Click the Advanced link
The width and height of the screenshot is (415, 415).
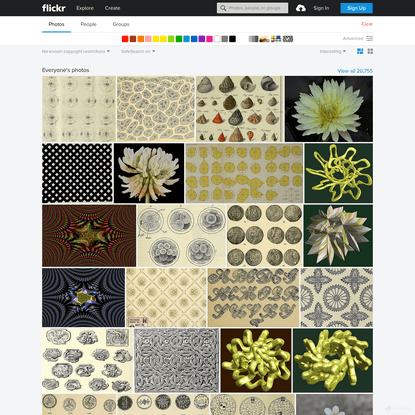353,38
